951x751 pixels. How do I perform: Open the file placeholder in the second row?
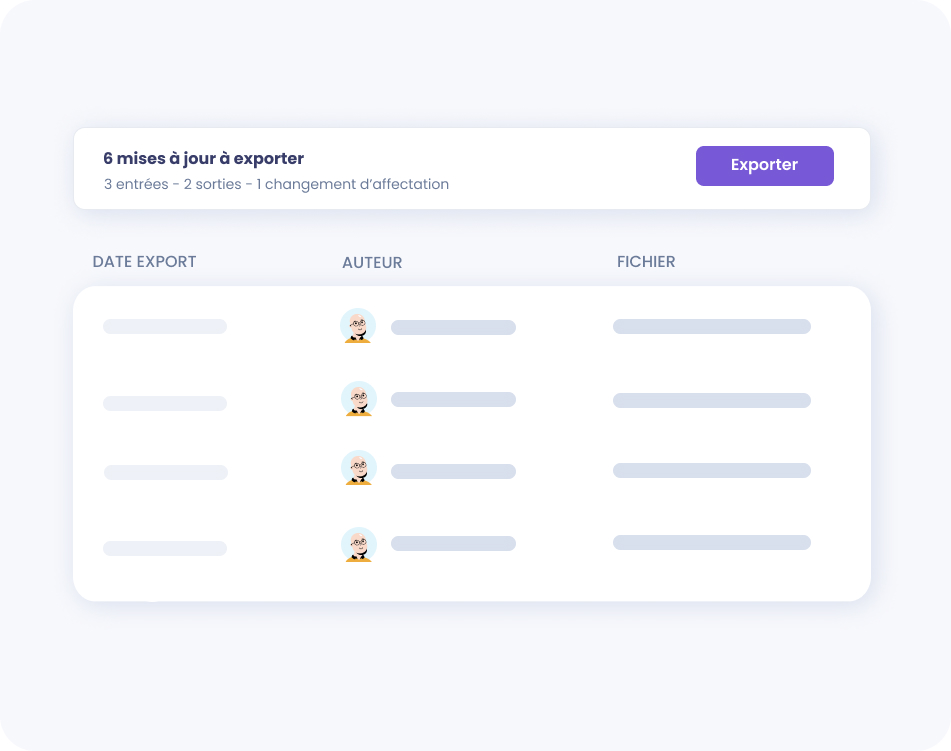pos(711,400)
